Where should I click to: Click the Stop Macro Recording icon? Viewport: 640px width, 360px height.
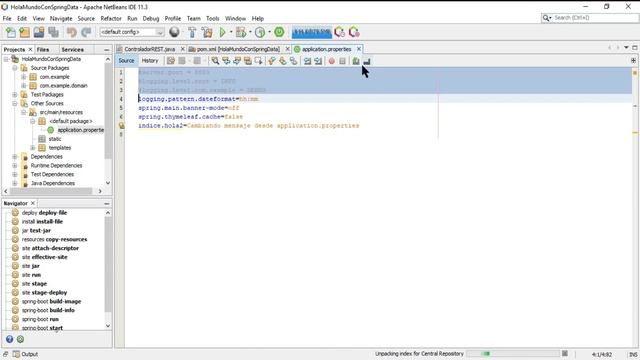point(342,61)
